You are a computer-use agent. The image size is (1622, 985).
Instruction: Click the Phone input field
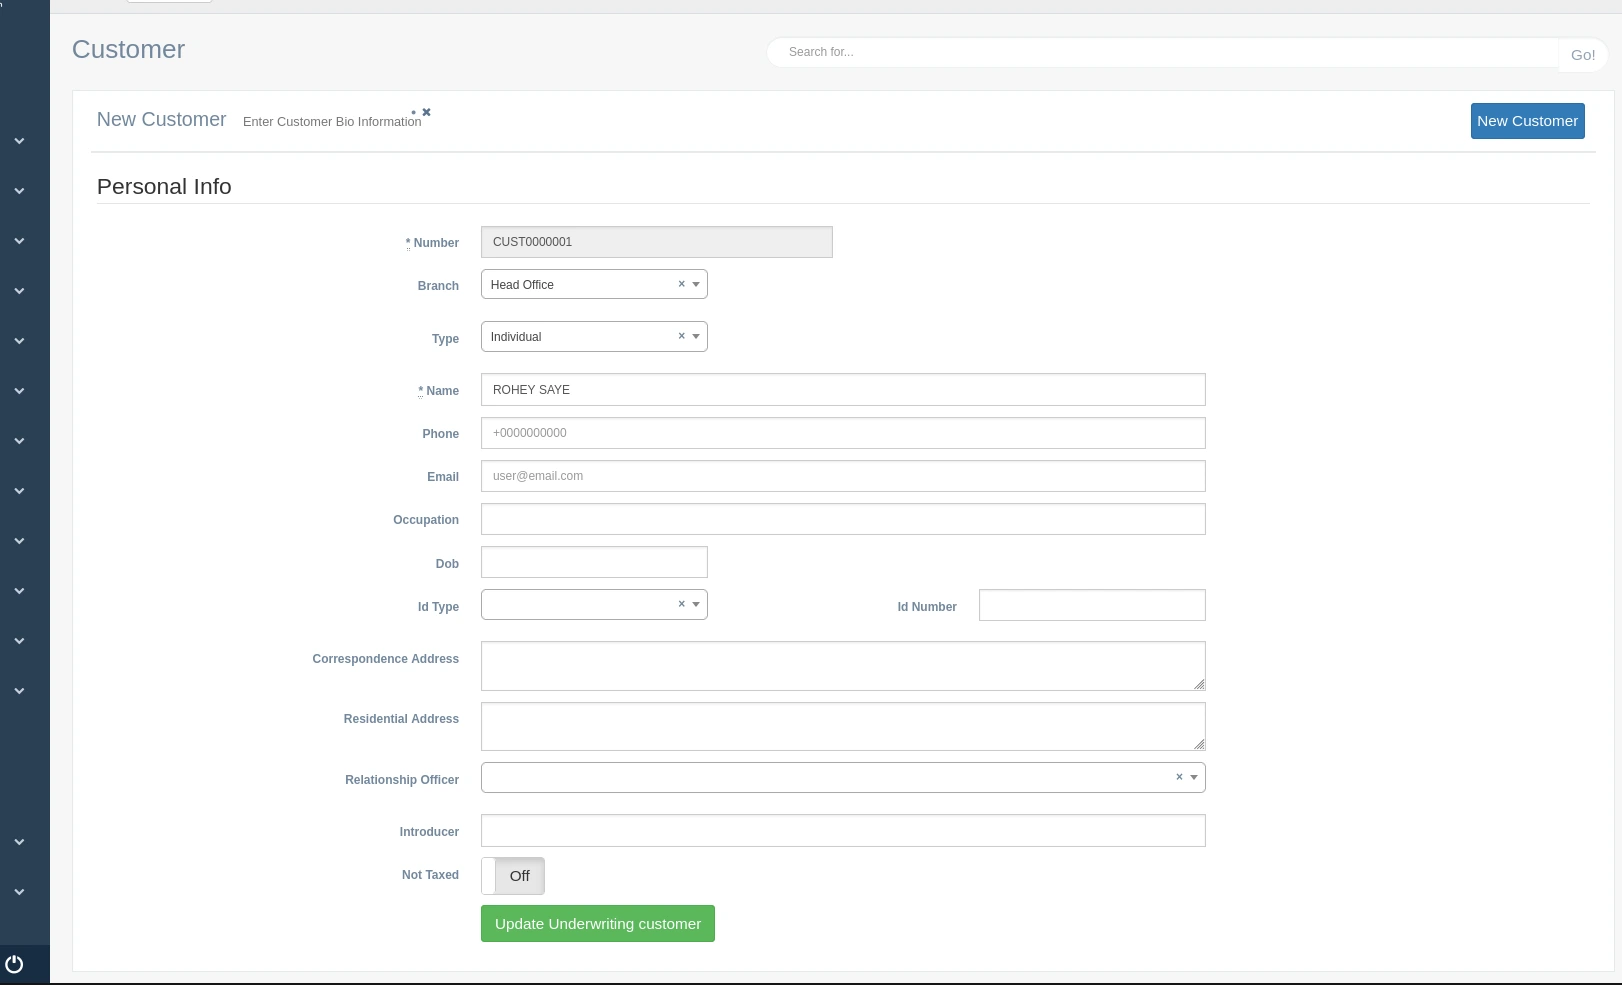click(843, 433)
